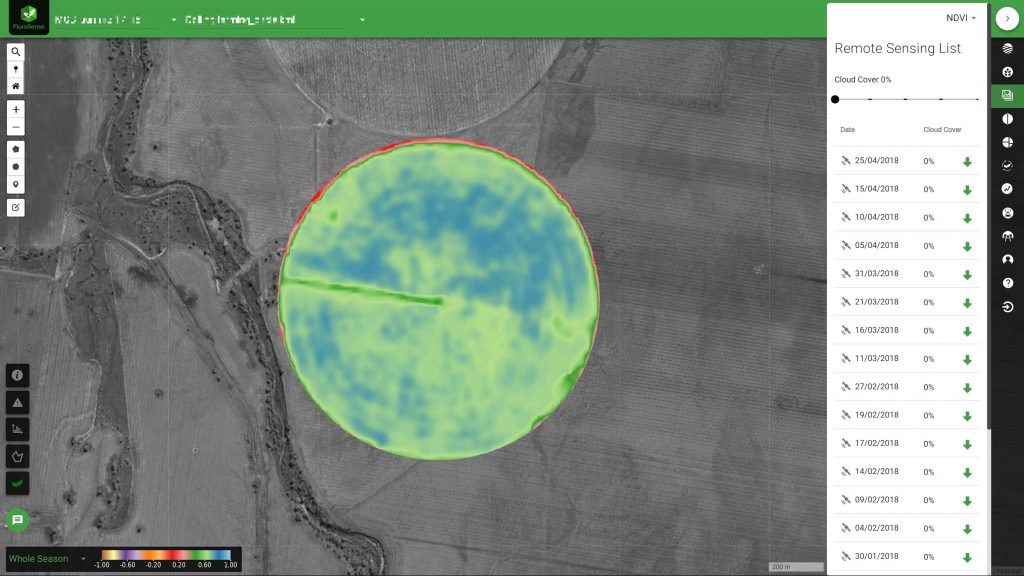Toggle satellite layer for 09/02/2018

(x=845, y=500)
